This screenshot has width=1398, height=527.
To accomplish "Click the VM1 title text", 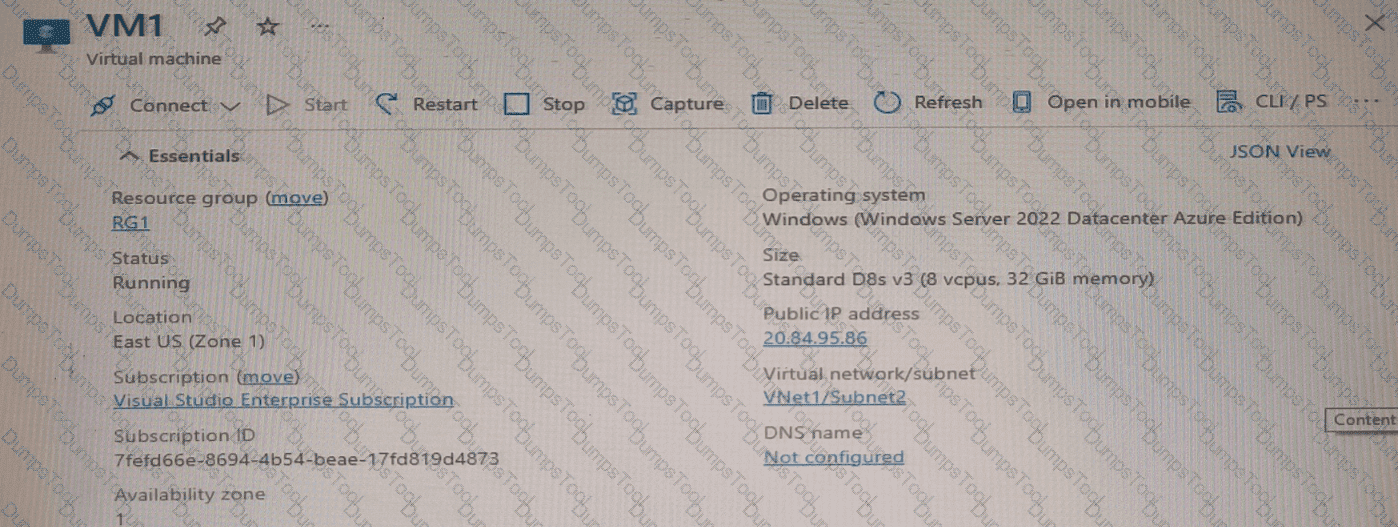I will 125,28.
